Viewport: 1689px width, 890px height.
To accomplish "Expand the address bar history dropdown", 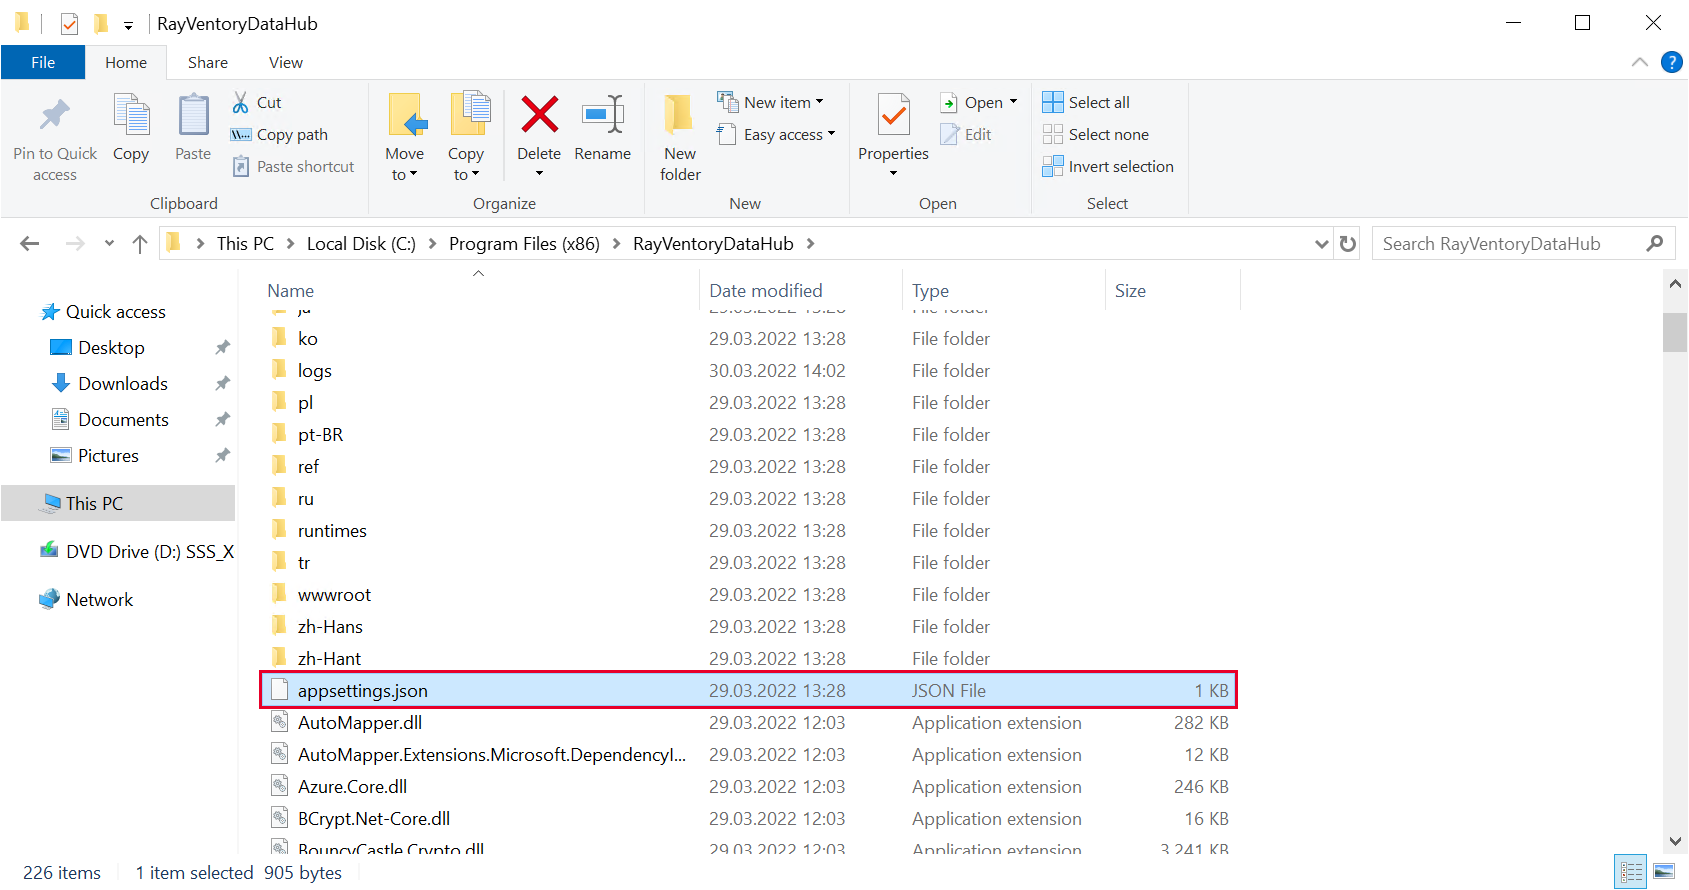I will tap(1321, 244).
